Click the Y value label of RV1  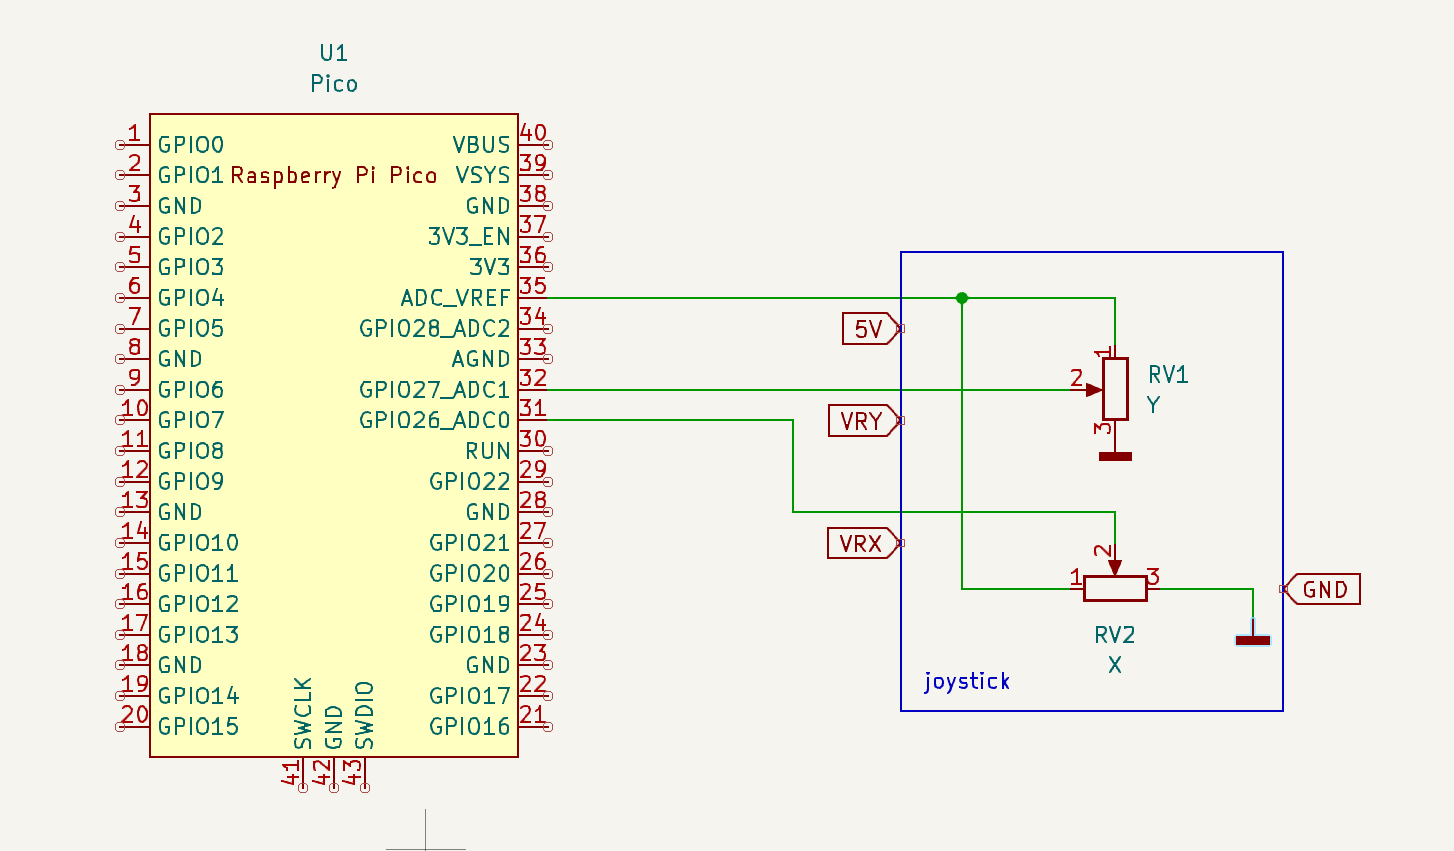pos(1154,405)
